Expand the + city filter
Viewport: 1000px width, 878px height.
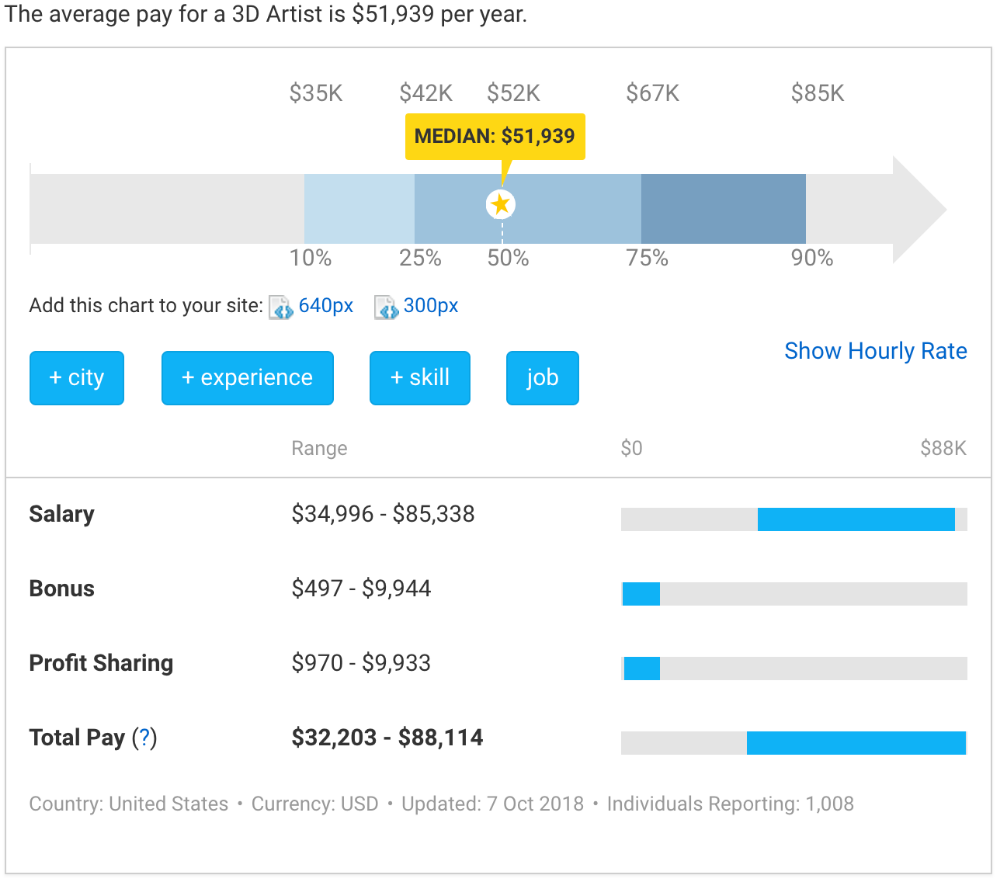point(76,378)
